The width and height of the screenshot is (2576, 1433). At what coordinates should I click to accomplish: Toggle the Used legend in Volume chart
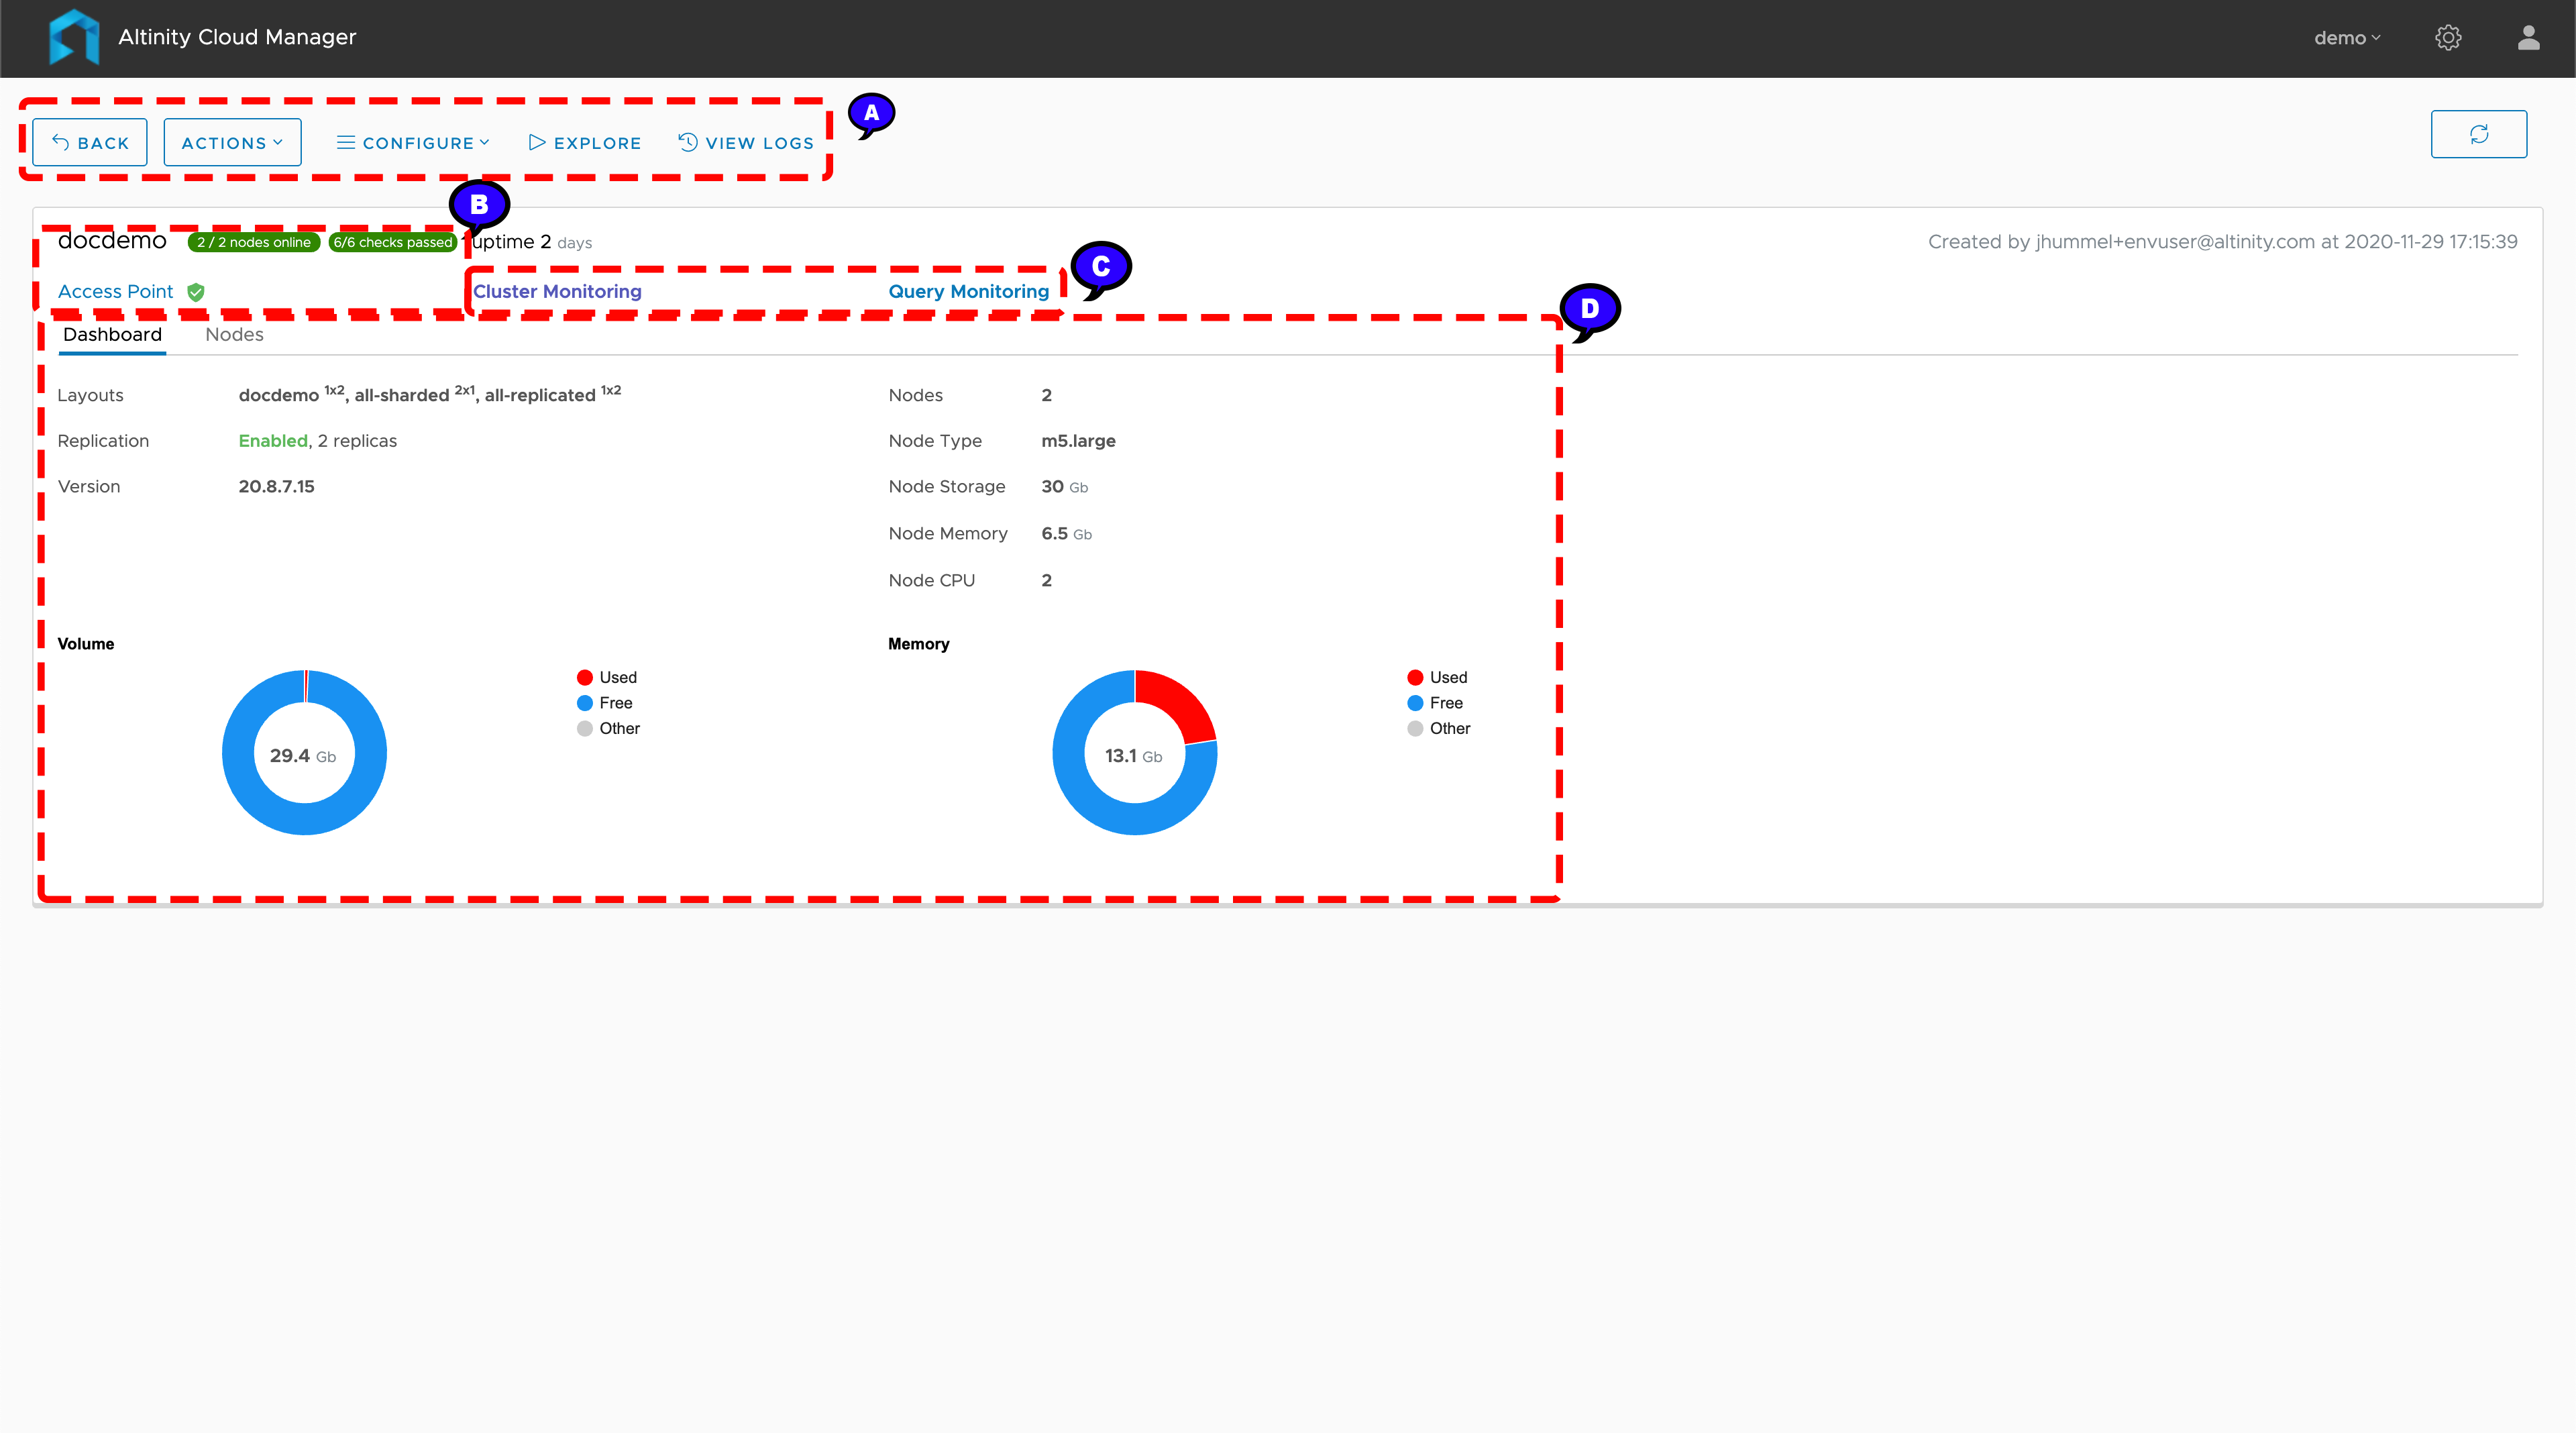pos(606,677)
